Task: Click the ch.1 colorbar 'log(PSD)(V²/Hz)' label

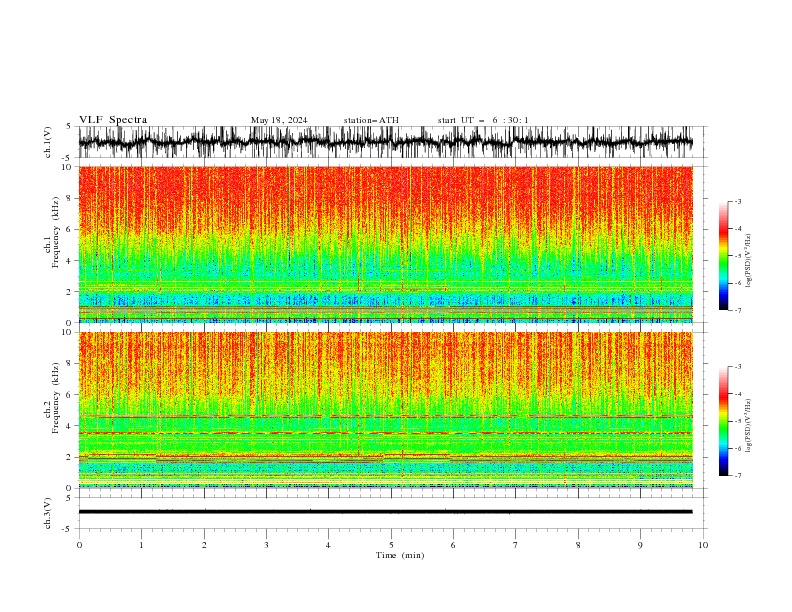Action: 749,261
